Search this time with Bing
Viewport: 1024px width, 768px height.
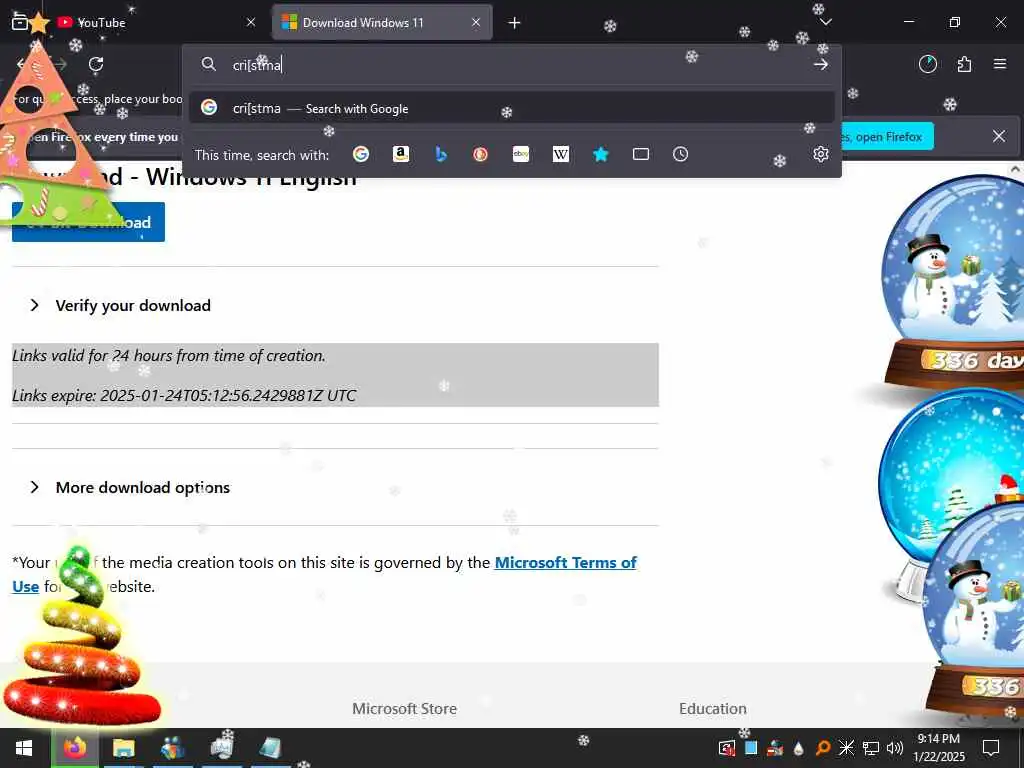pyautogui.click(x=441, y=154)
